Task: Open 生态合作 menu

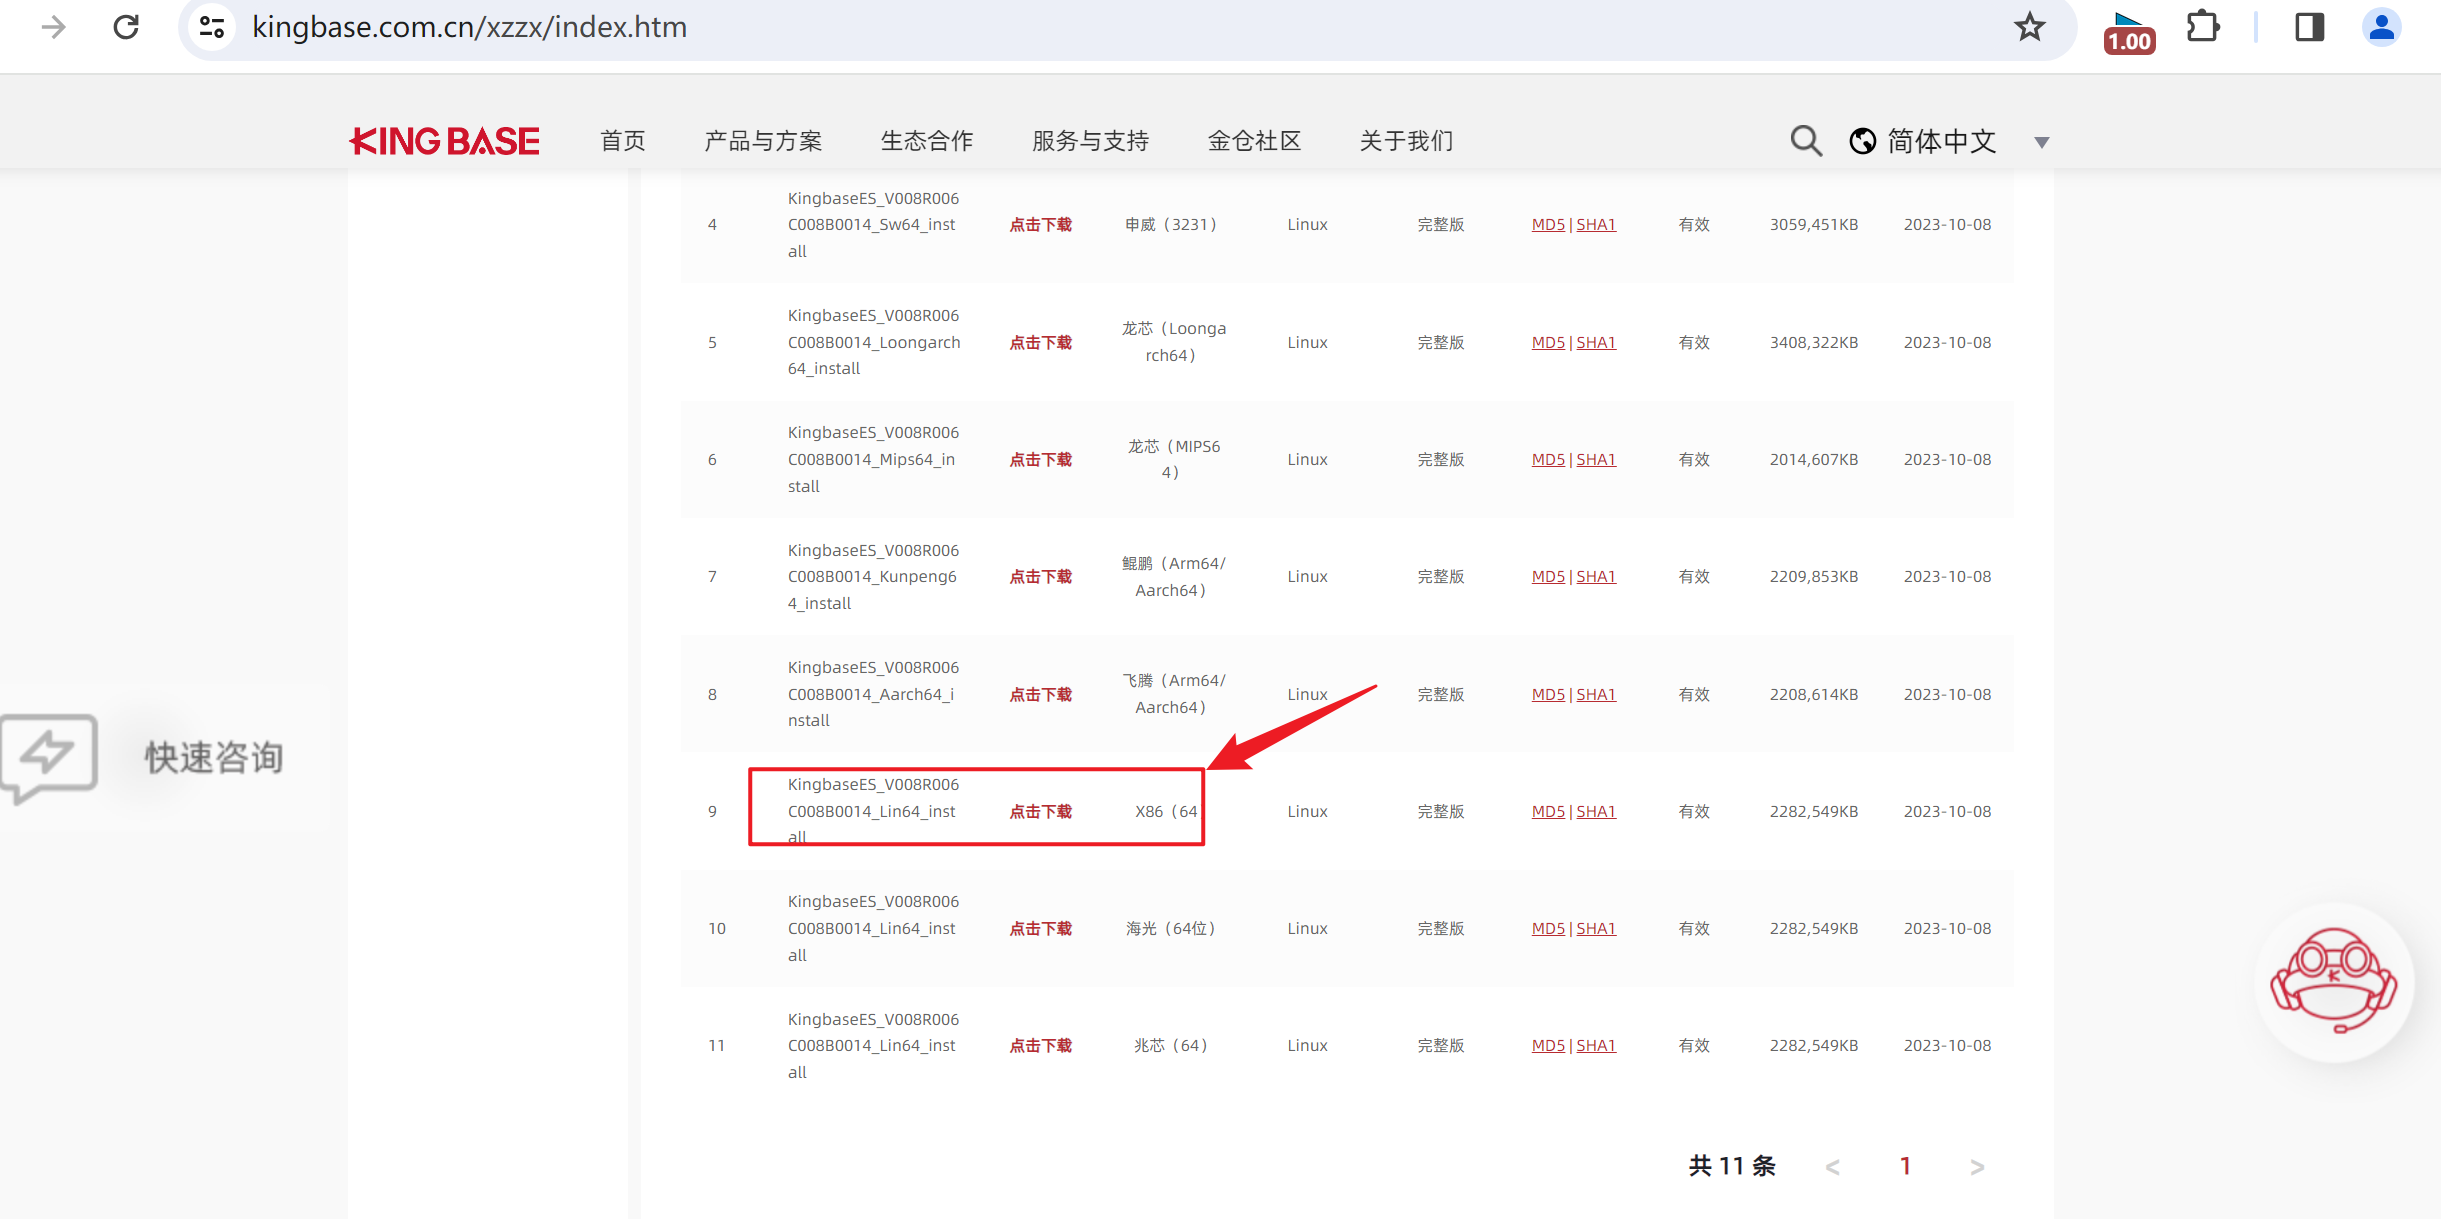Action: coord(927,141)
